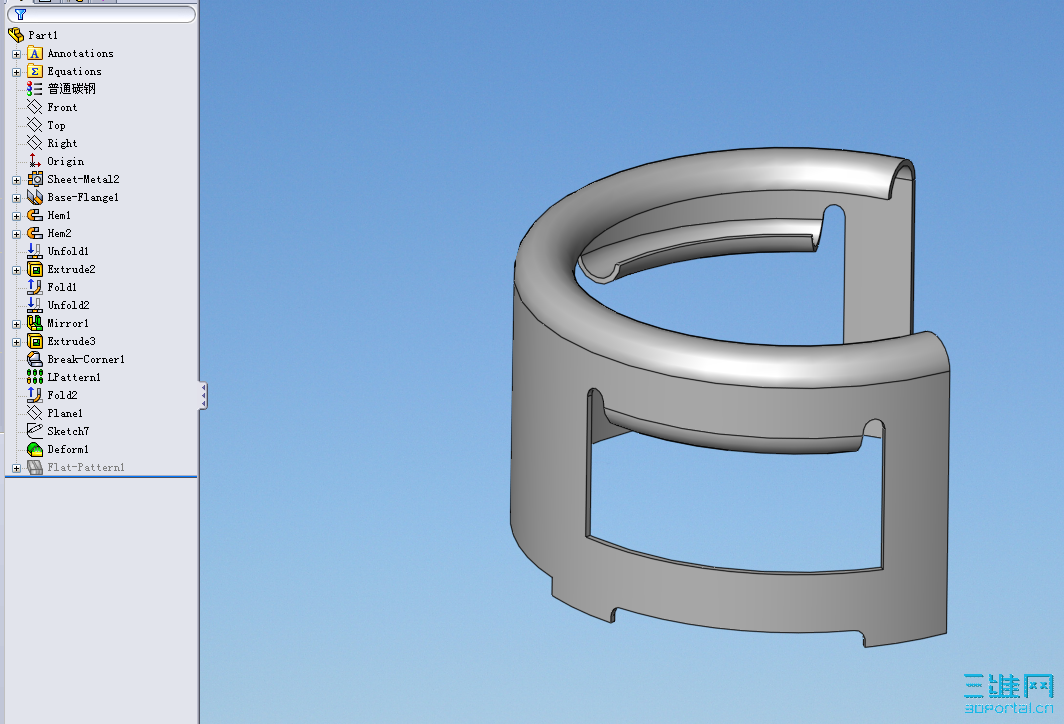This screenshot has width=1064, height=724.
Task: Click the Extrude3 feature icon
Action: [35, 341]
